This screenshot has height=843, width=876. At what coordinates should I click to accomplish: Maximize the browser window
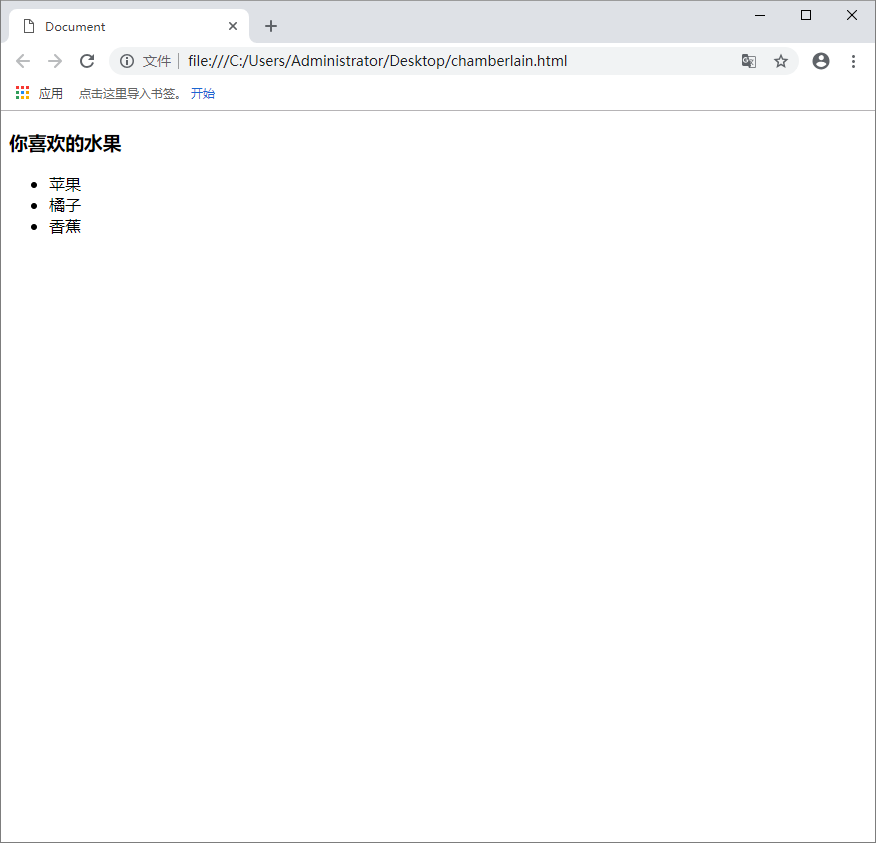tap(806, 15)
